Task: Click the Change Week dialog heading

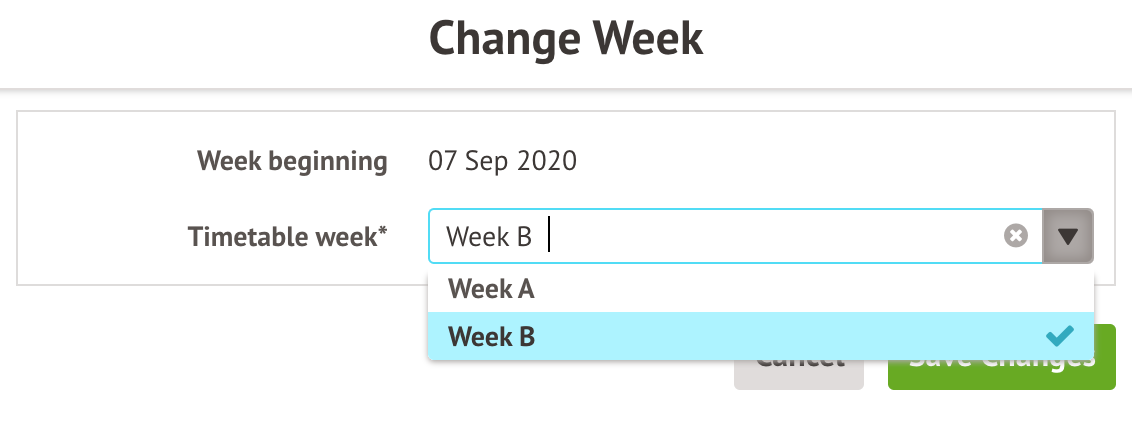Action: click(x=565, y=40)
